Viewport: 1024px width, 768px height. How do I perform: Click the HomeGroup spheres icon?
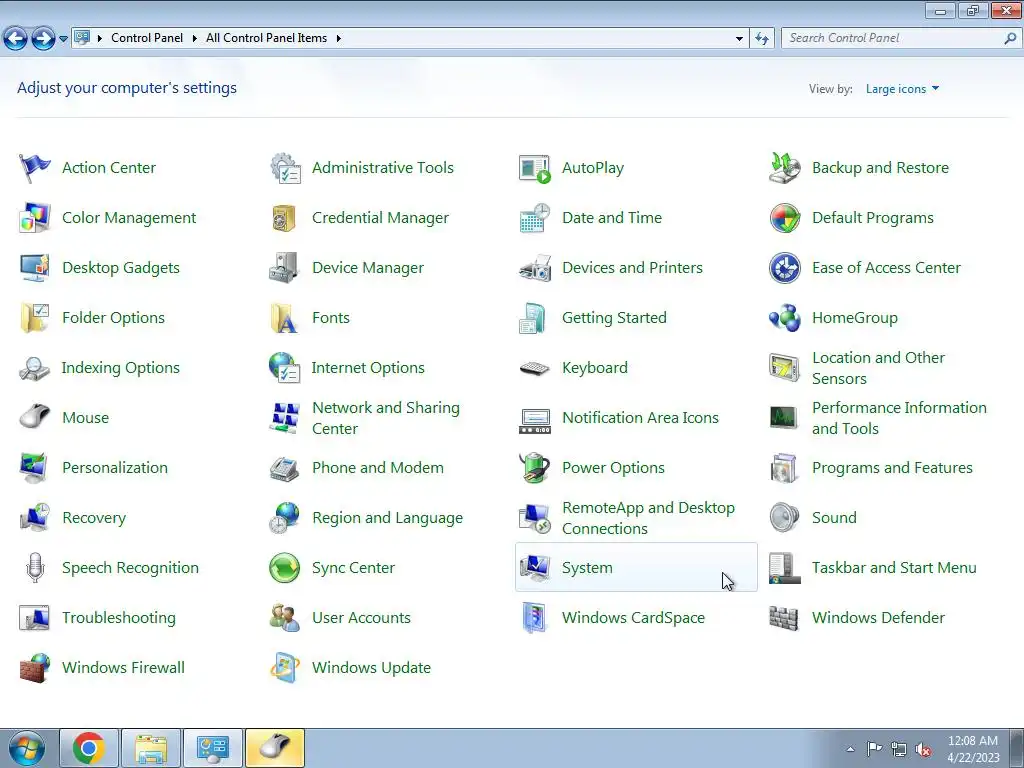pyautogui.click(x=784, y=318)
